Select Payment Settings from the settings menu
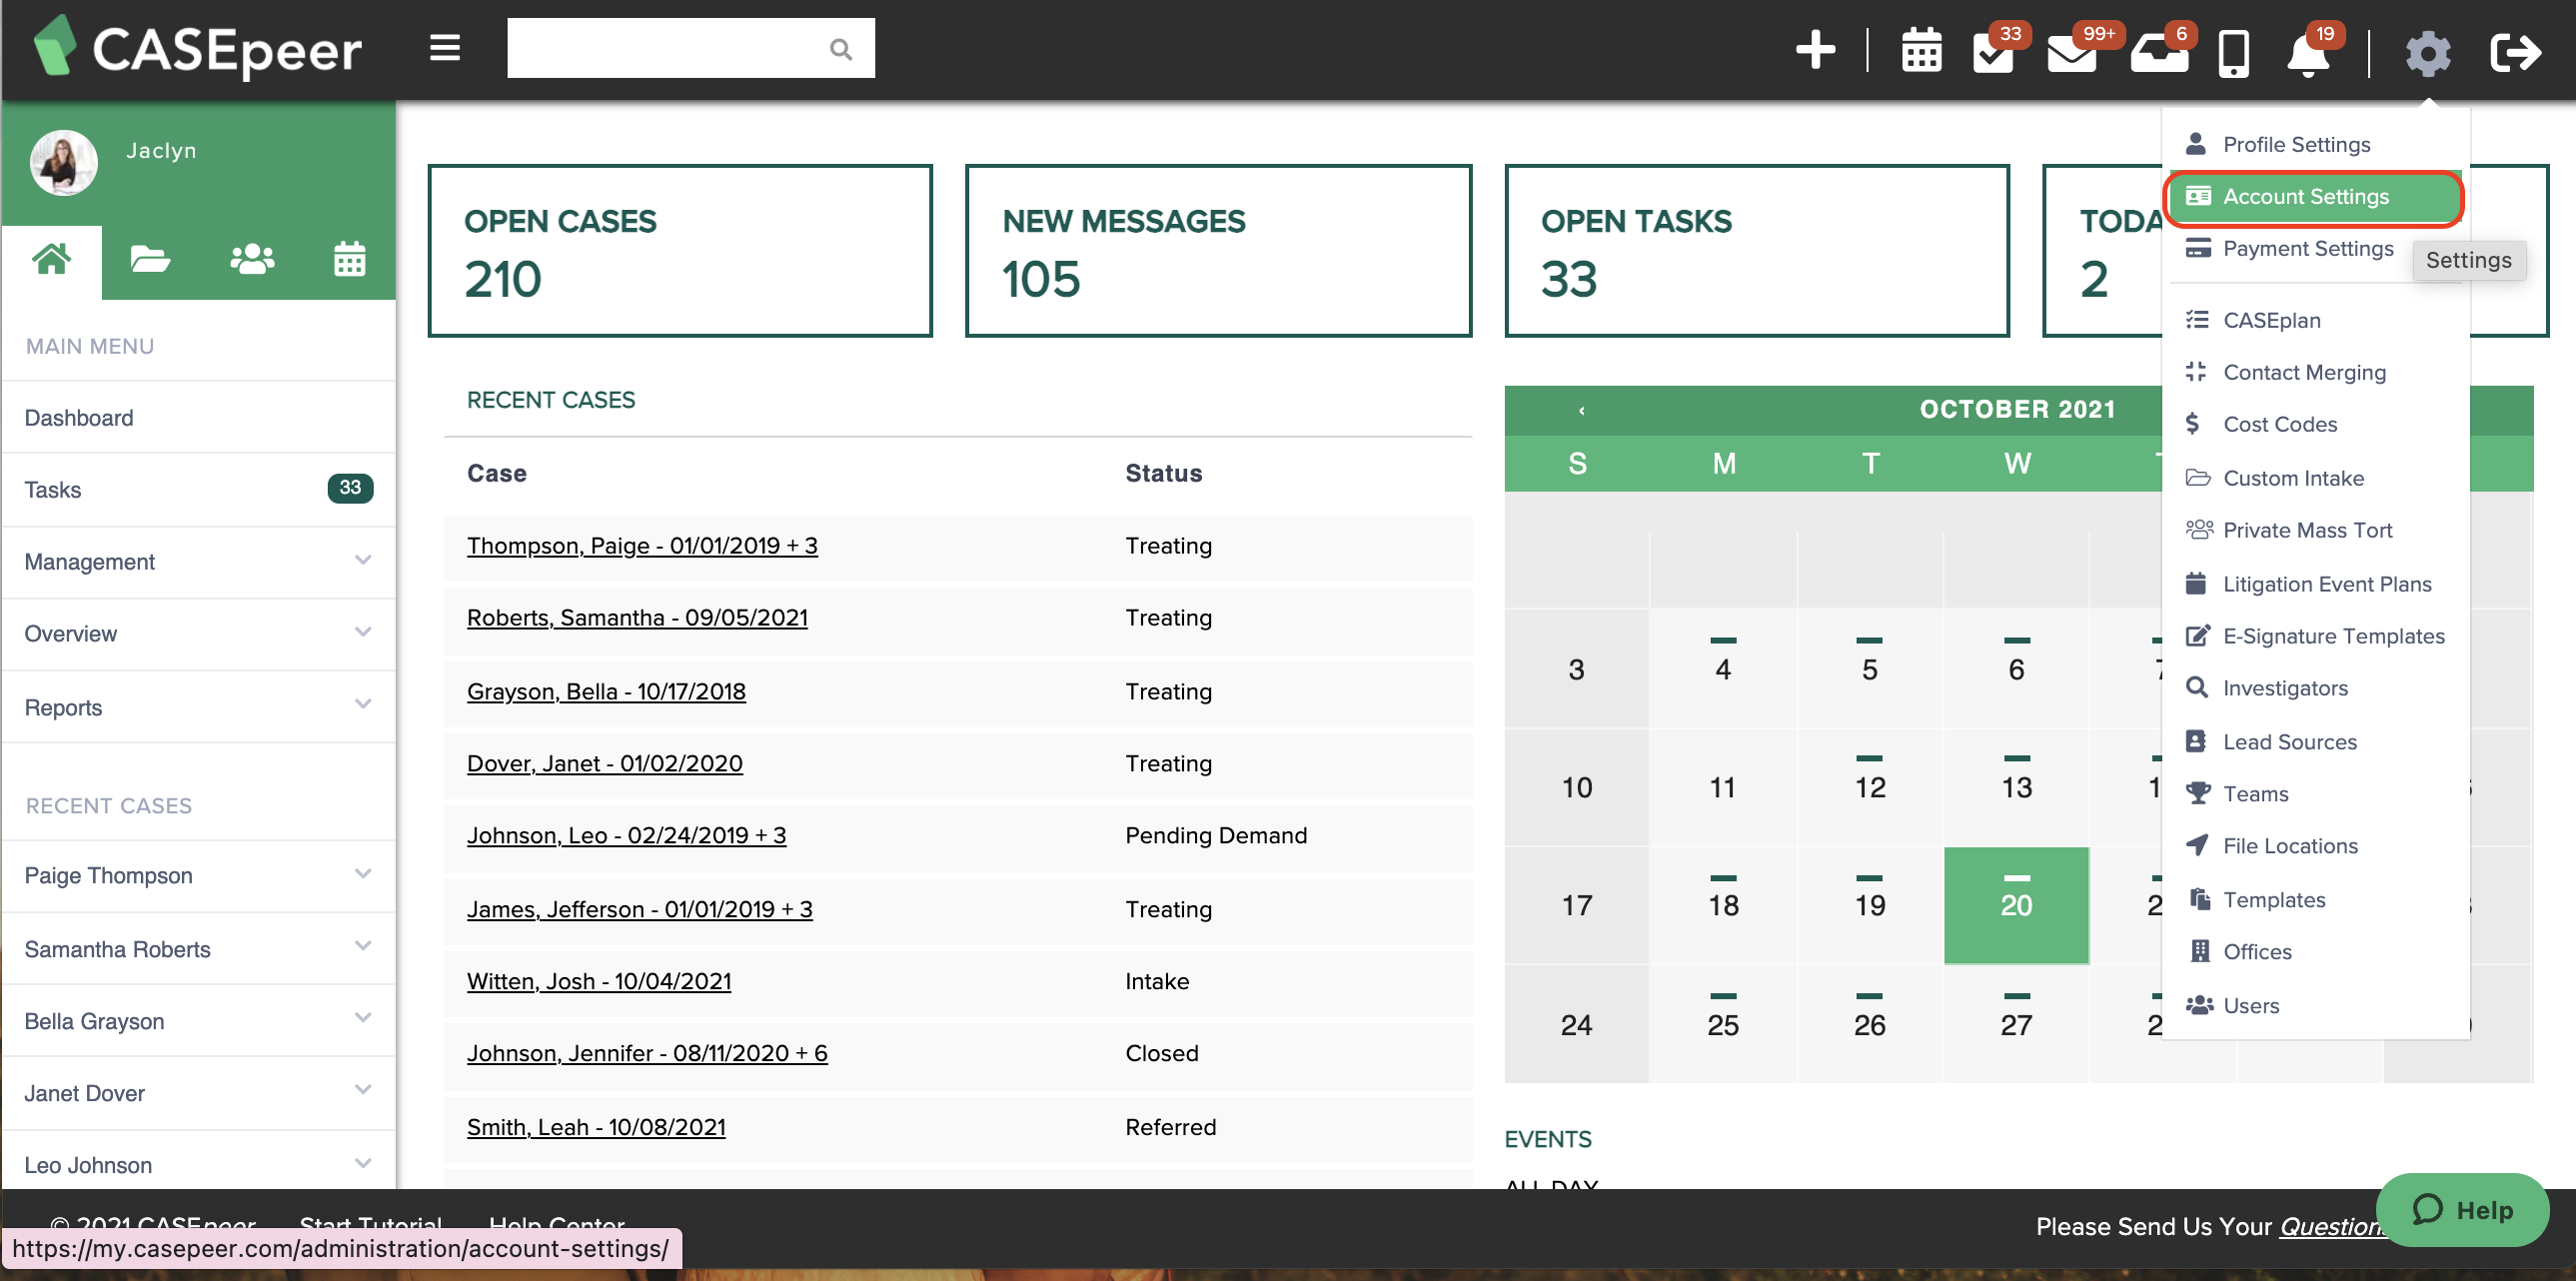Screen dimensions: 2576x1281 pos(2307,249)
